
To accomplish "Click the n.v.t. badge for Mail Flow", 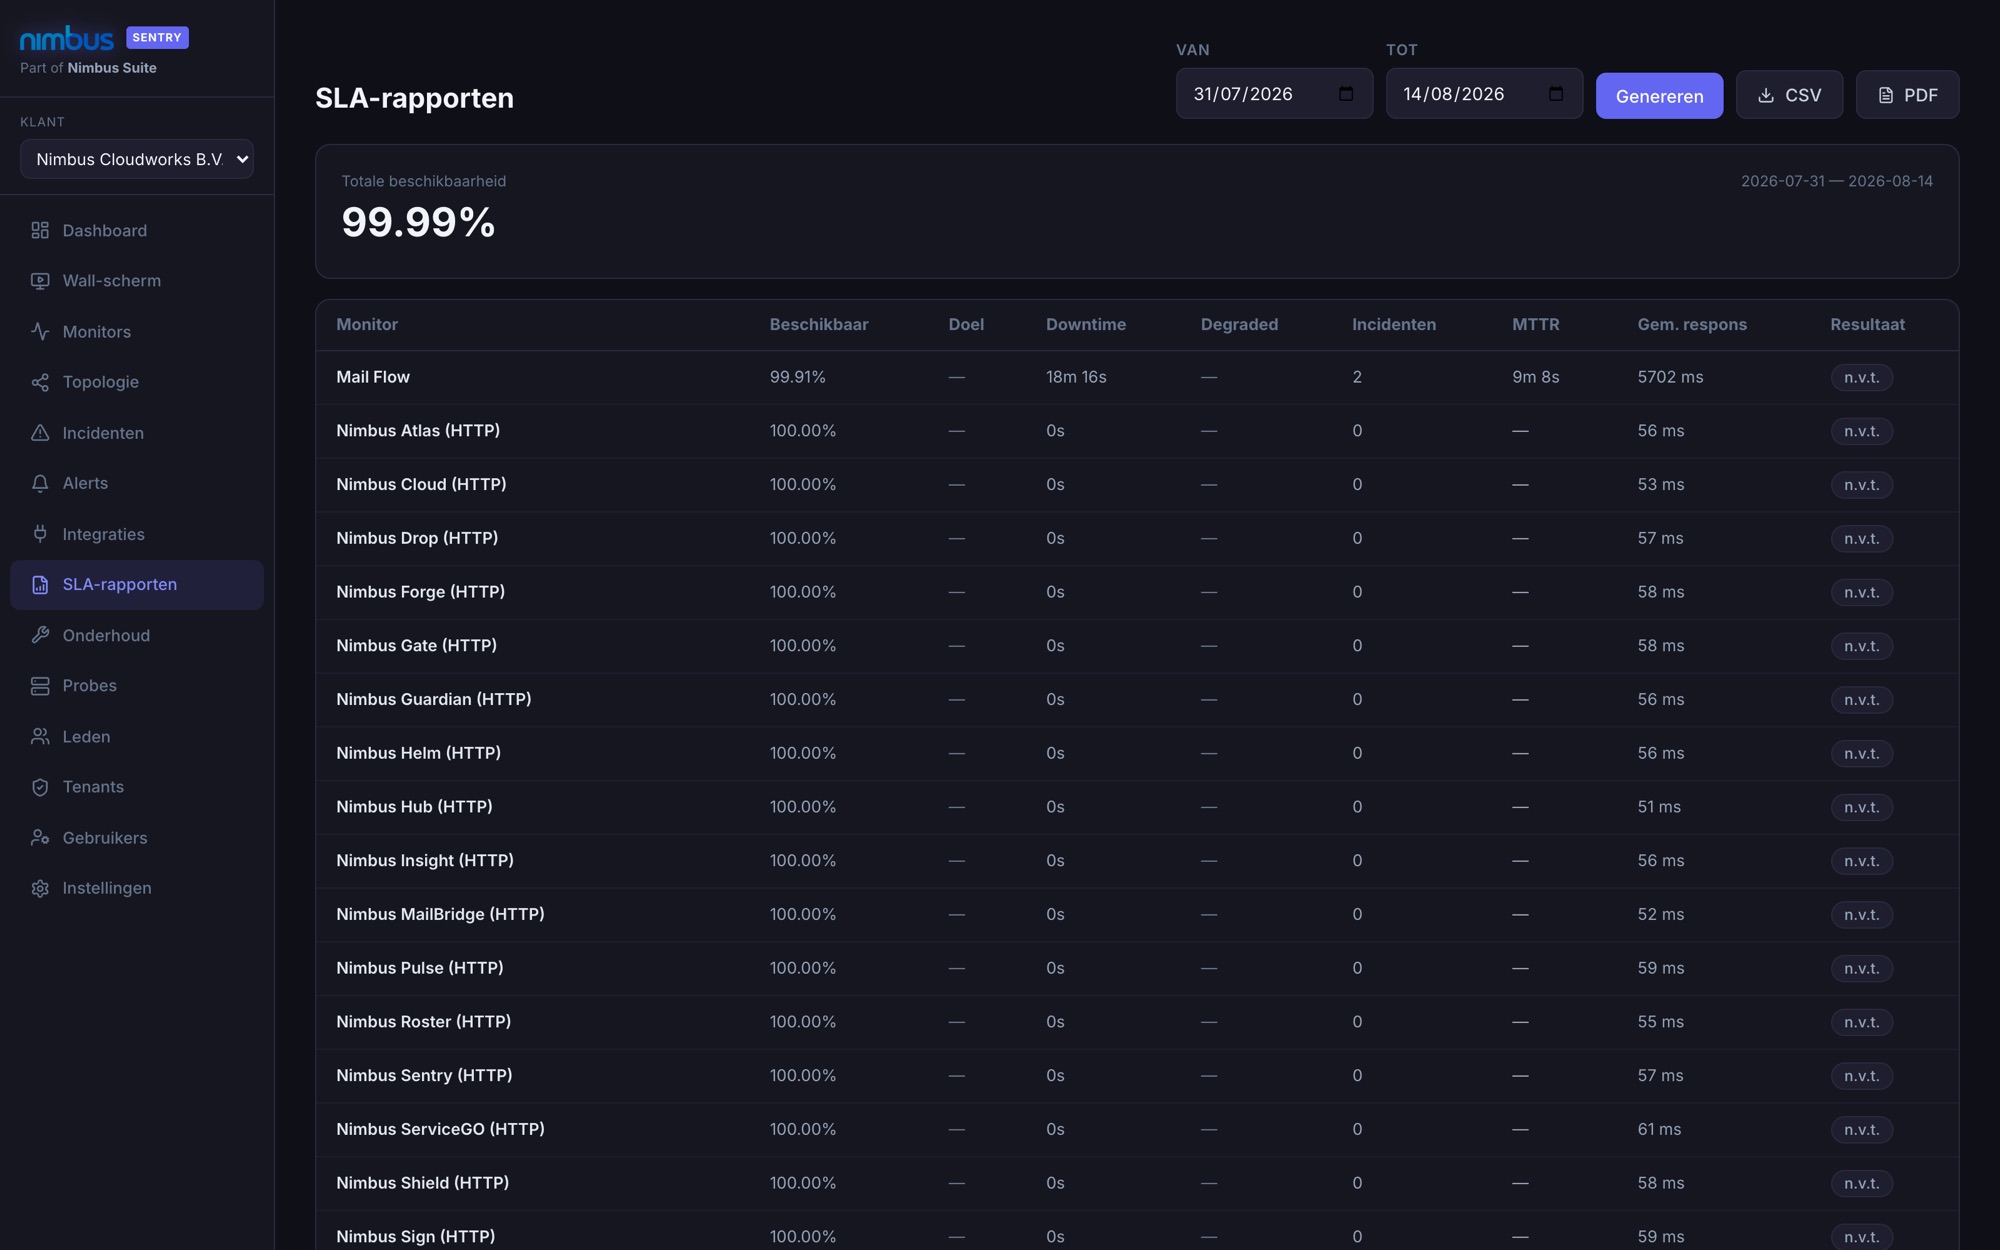I will tap(1862, 377).
